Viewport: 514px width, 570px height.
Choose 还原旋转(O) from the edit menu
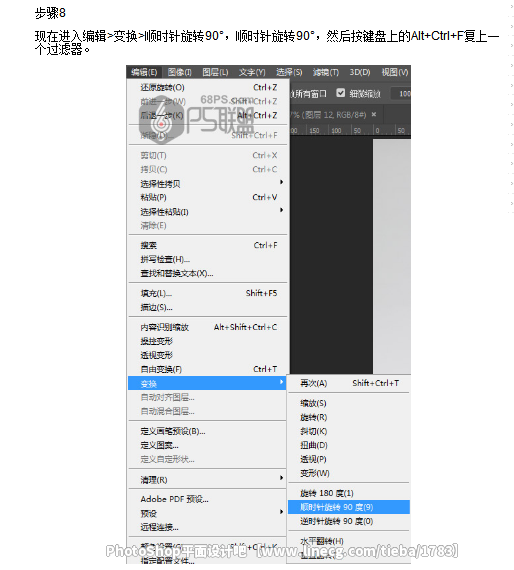point(208,87)
